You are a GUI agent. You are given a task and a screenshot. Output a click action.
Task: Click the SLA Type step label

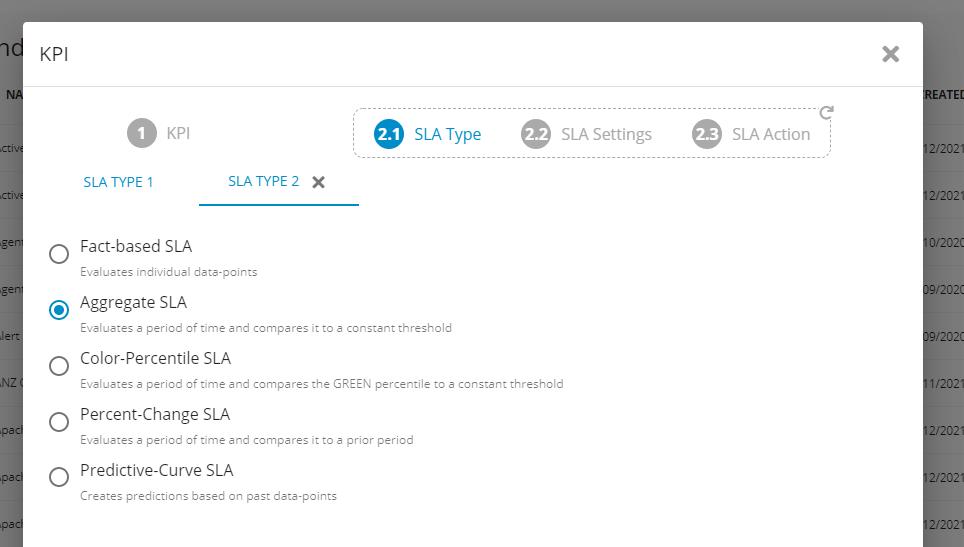click(x=447, y=134)
